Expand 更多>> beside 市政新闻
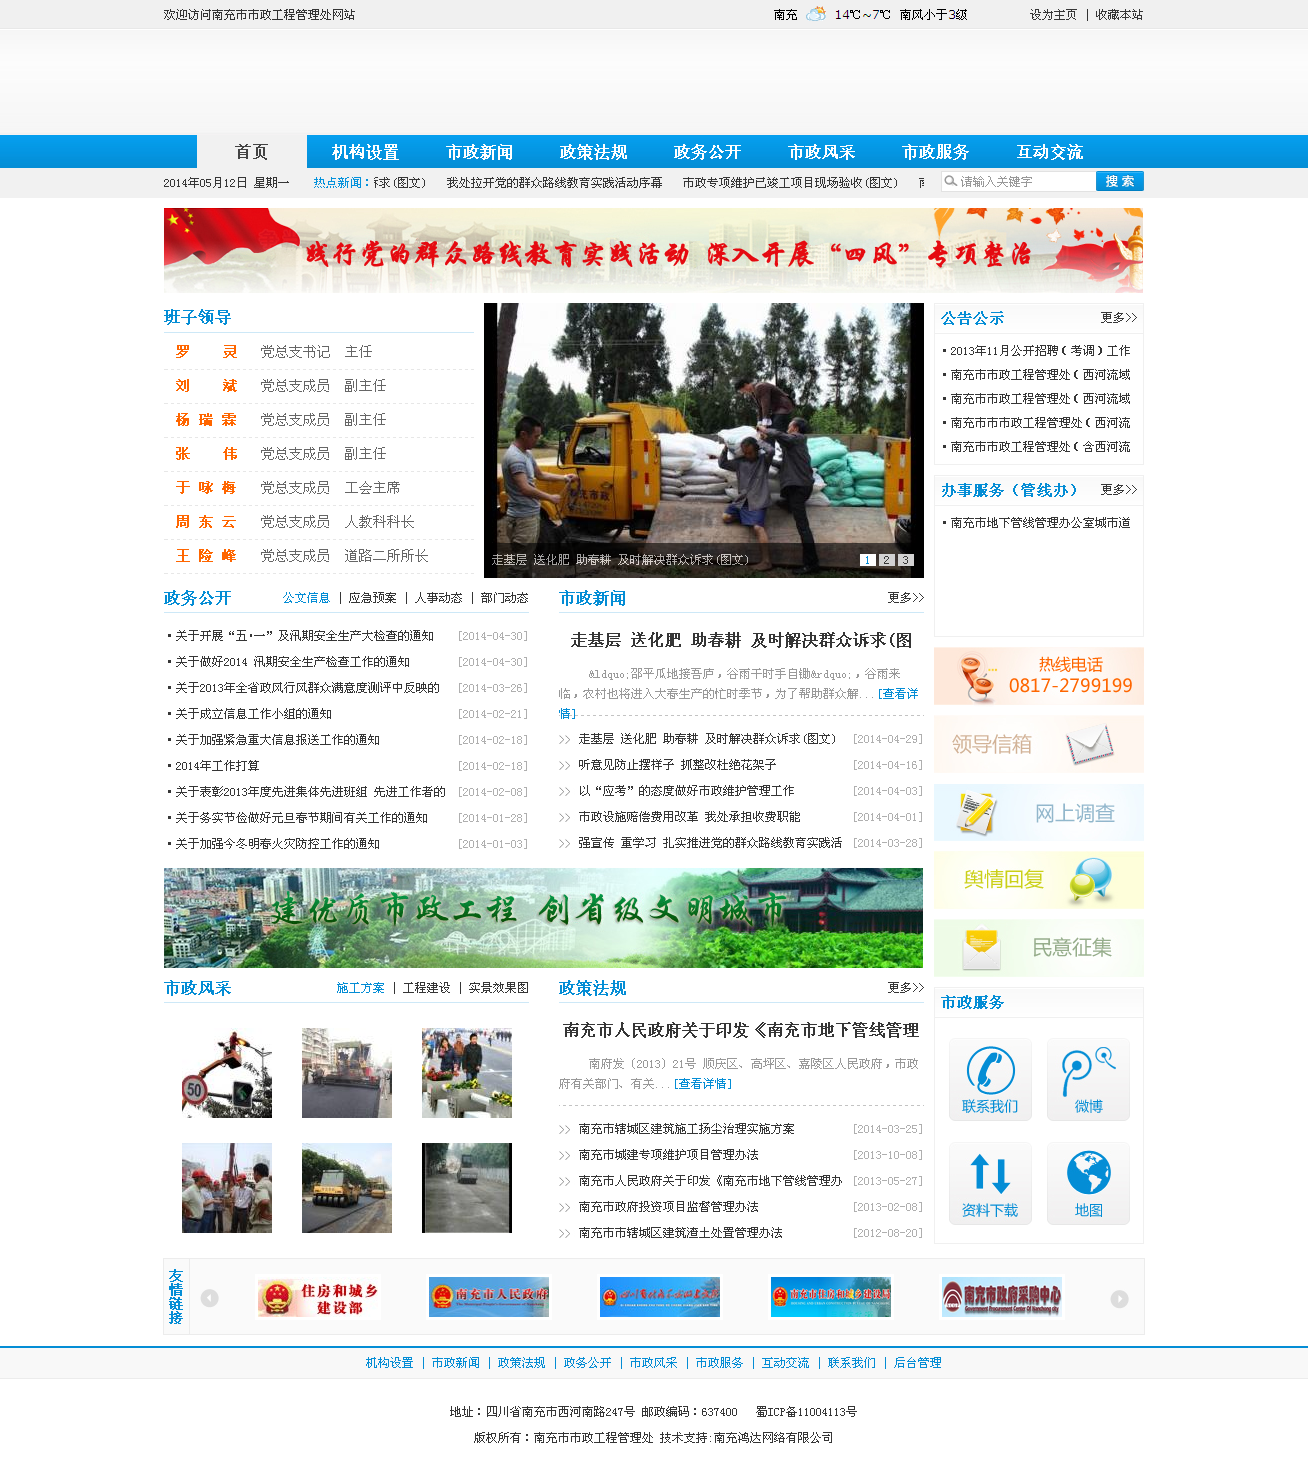 [x=903, y=597]
